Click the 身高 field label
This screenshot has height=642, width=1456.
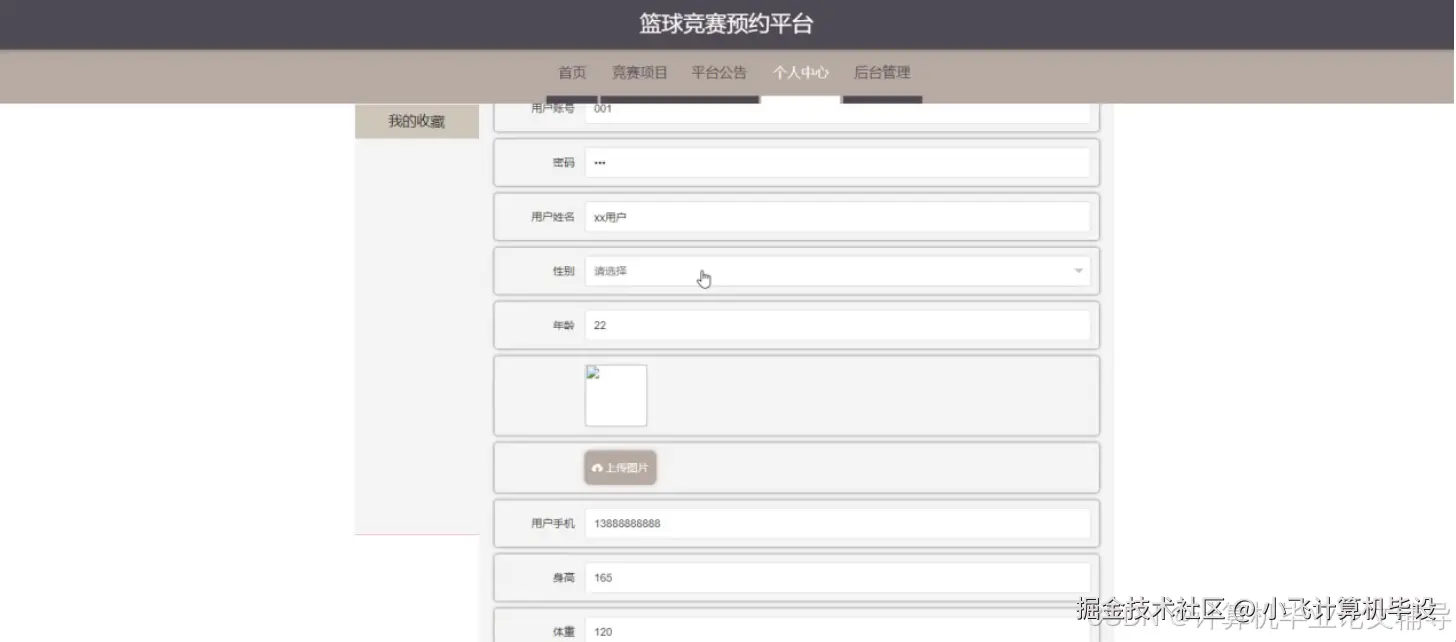tap(564, 578)
